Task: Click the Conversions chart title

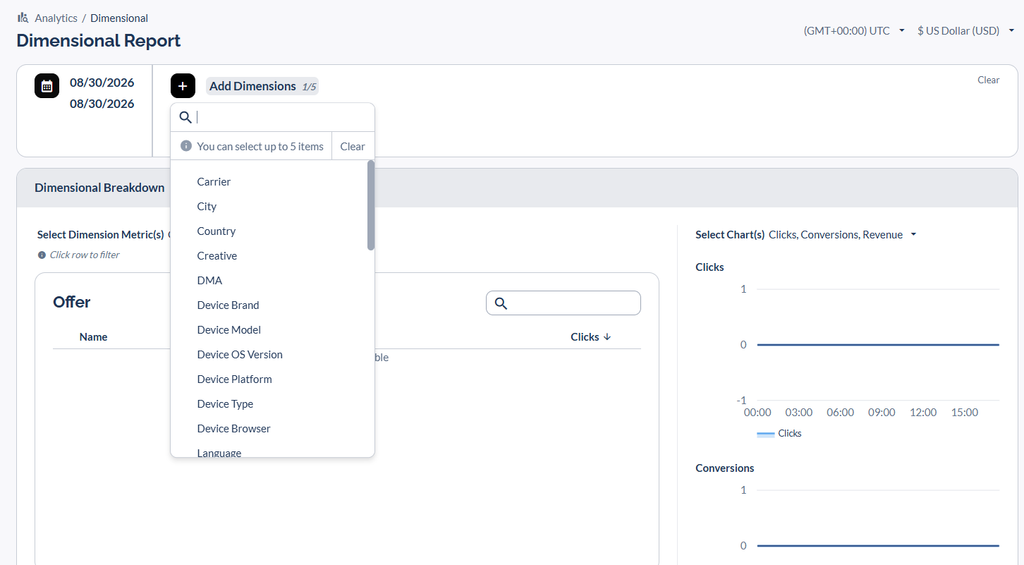Action: tap(724, 468)
